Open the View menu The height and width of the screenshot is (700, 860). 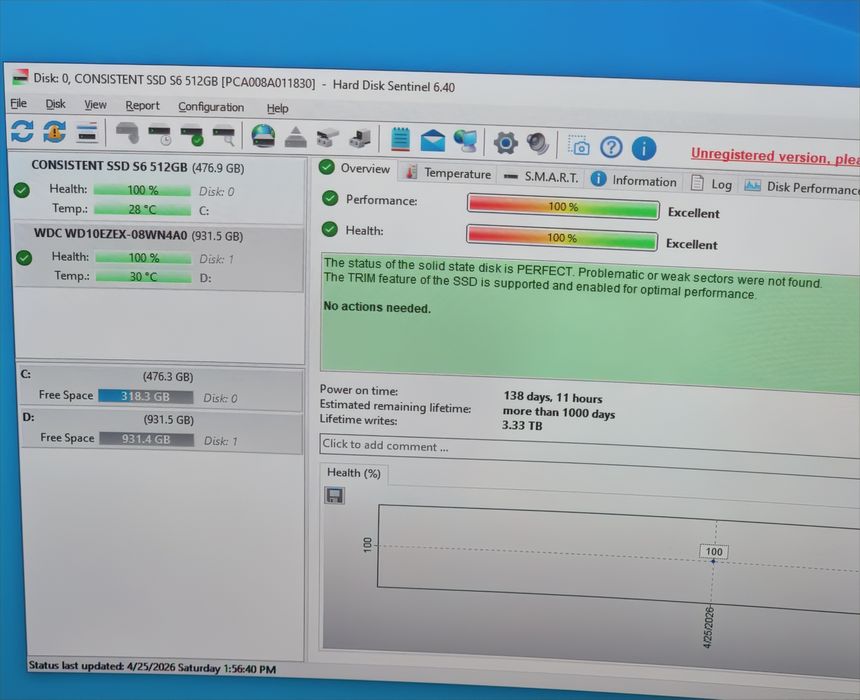click(95, 104)
